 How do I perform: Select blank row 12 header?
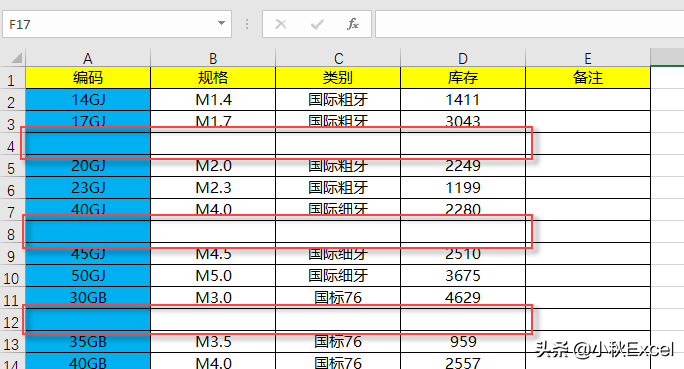pyautogui.click(x=12, y=321)
